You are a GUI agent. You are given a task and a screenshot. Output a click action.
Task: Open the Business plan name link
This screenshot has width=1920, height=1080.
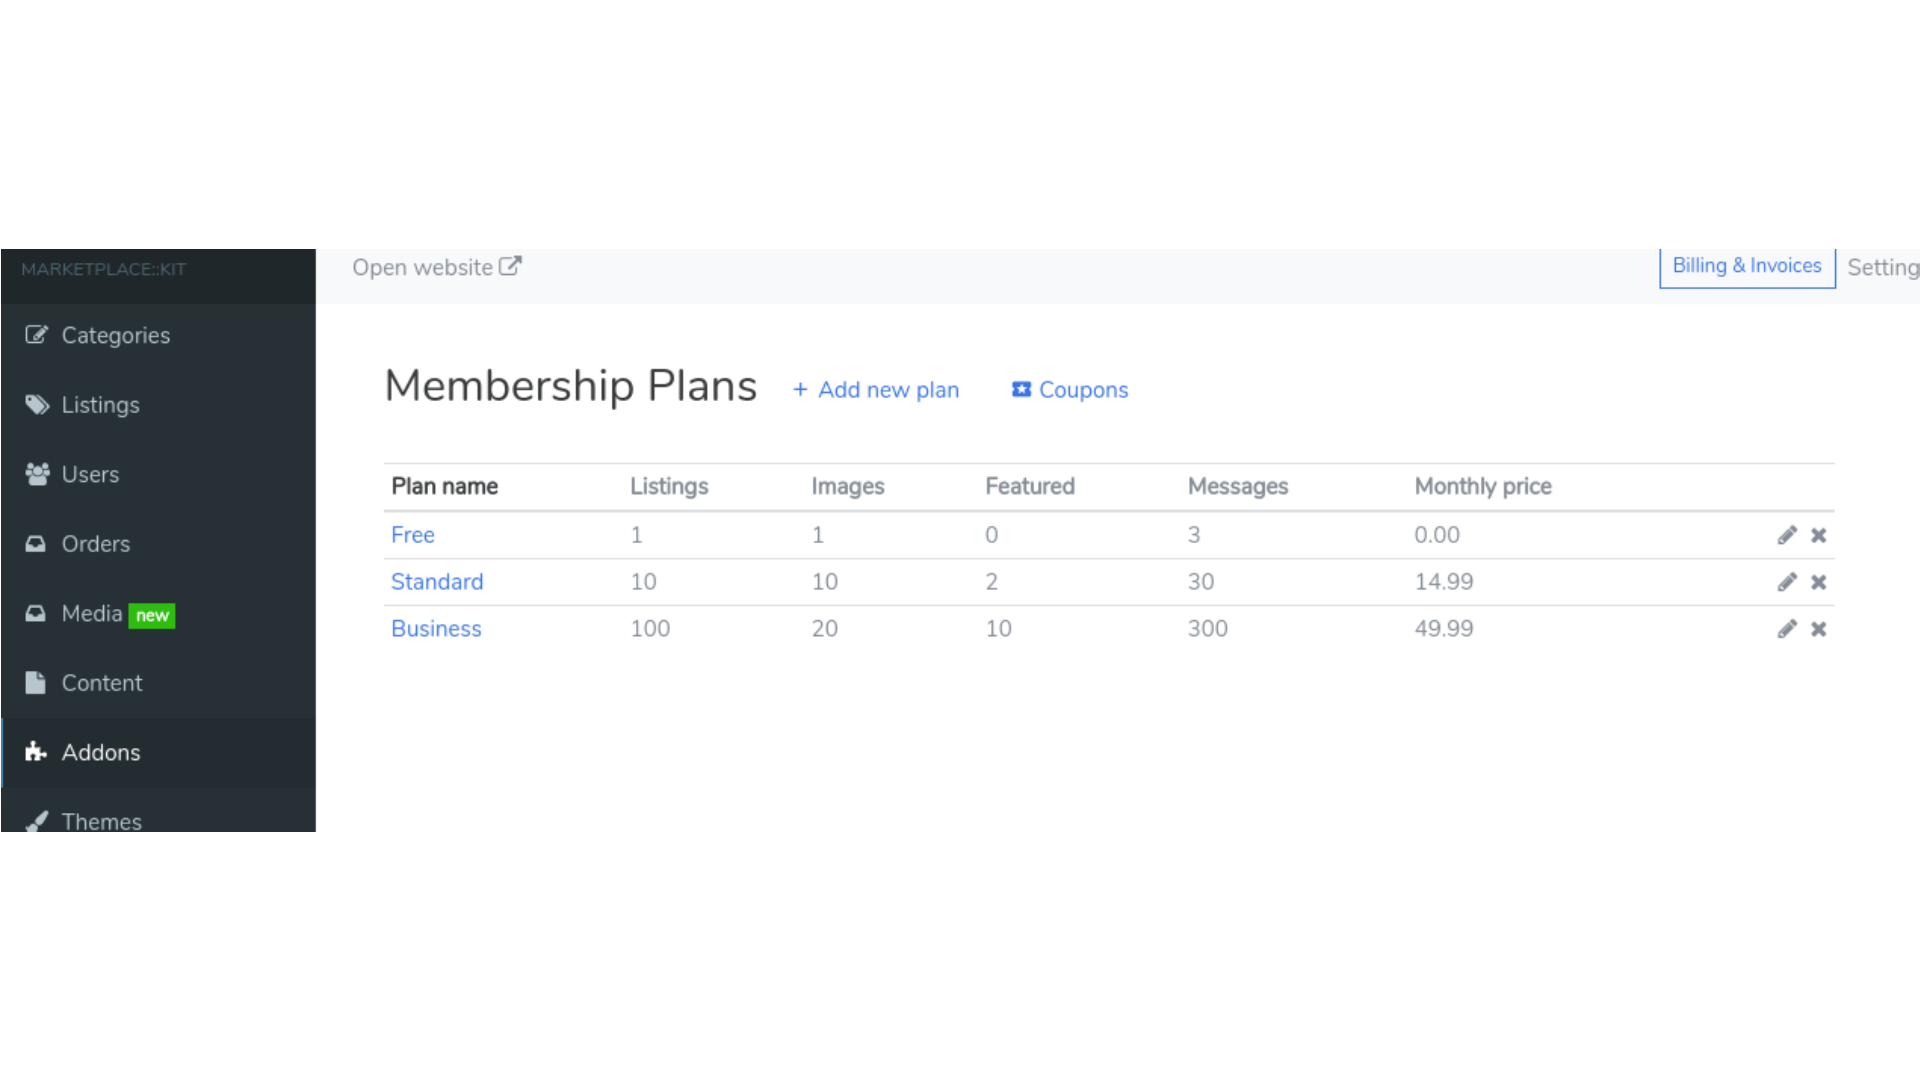(x=436, y=629)
